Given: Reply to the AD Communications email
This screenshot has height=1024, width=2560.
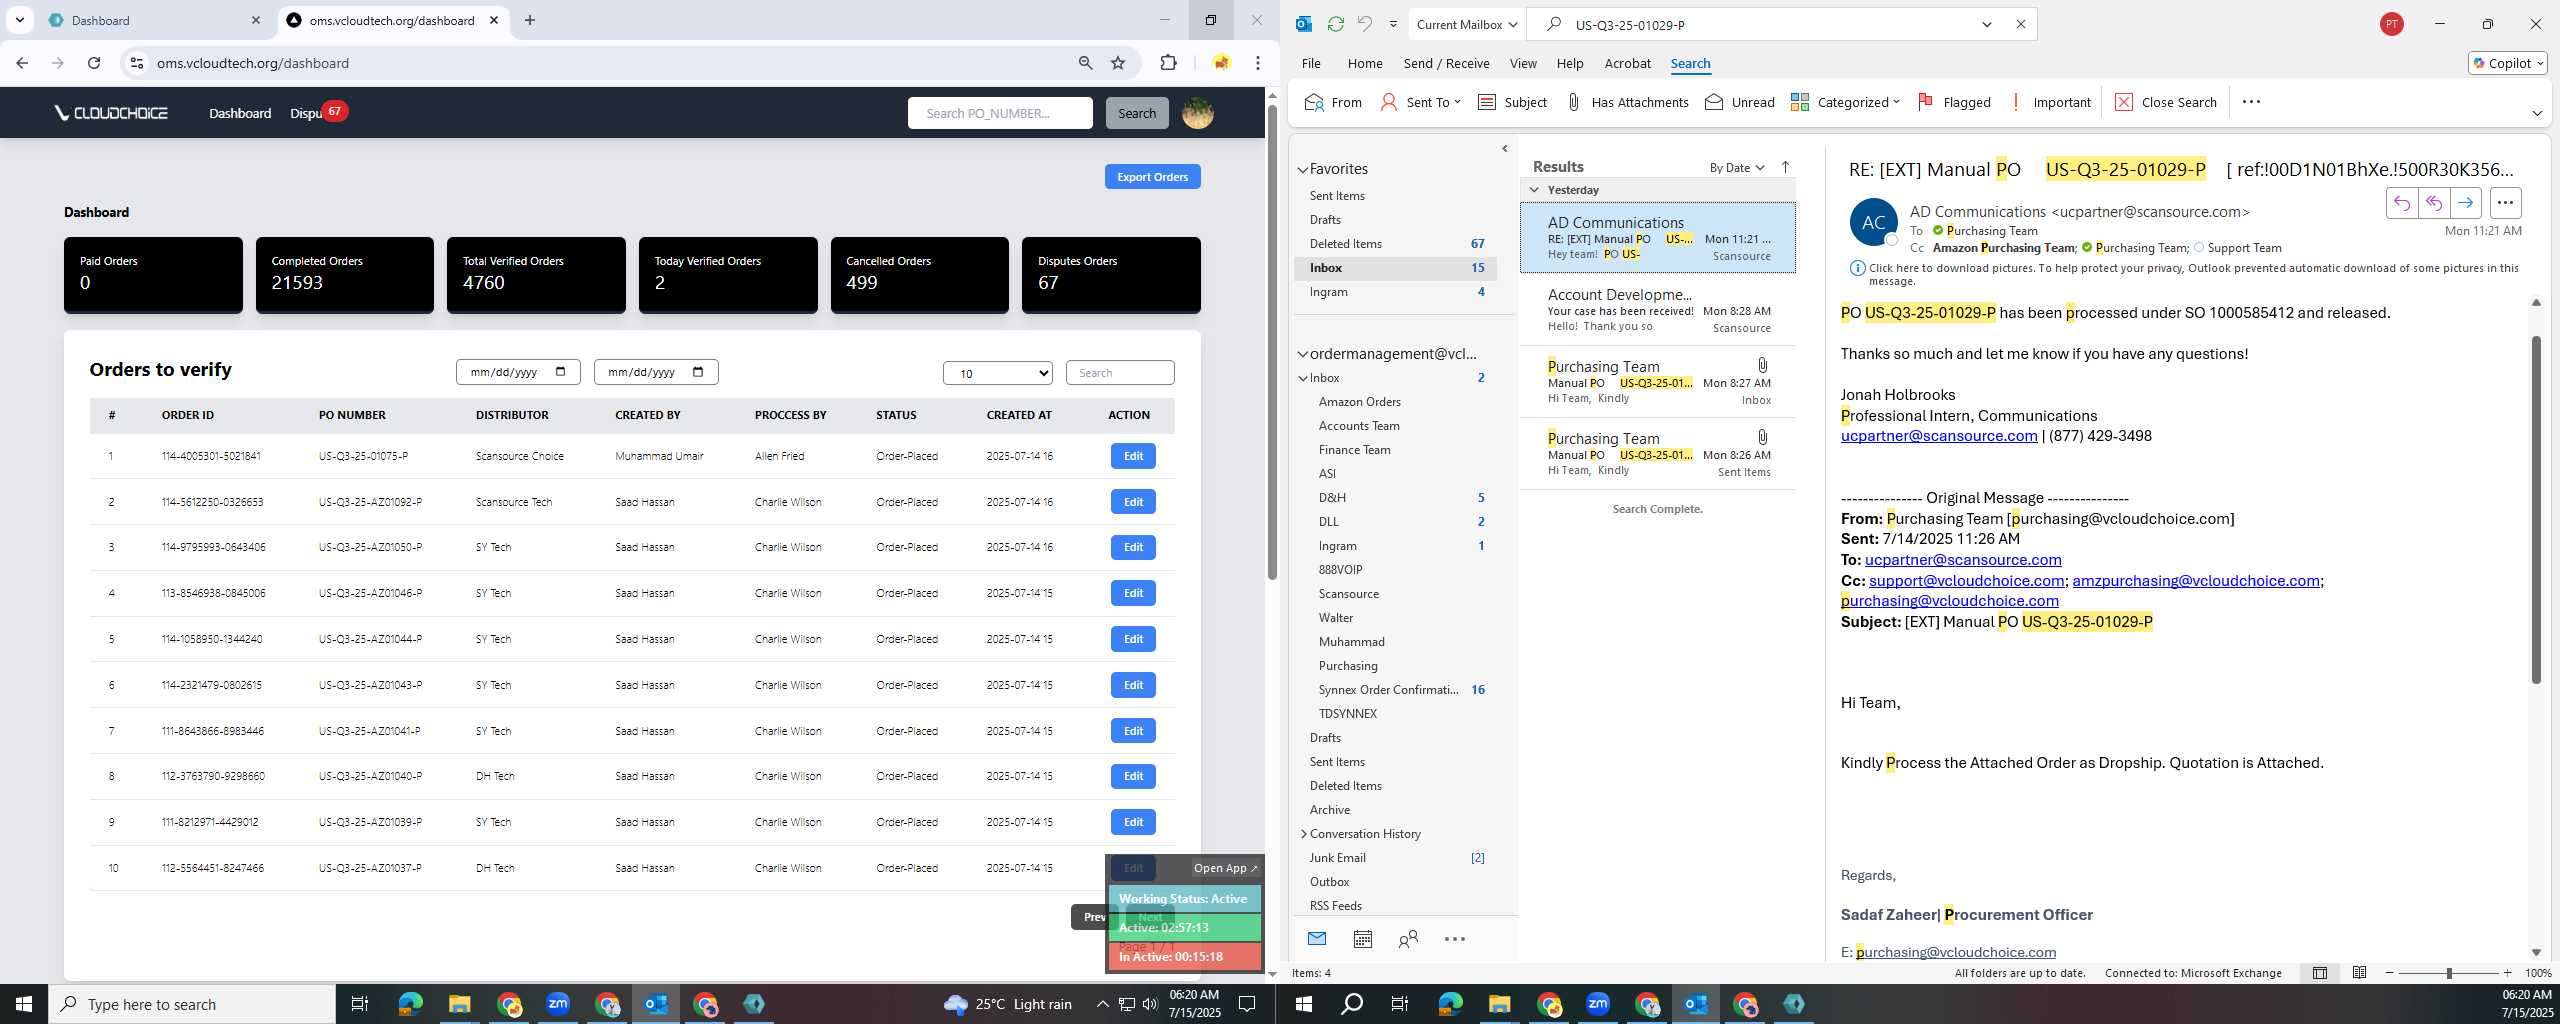Looking at the screenshot, I should click(x=2402, y=203).
